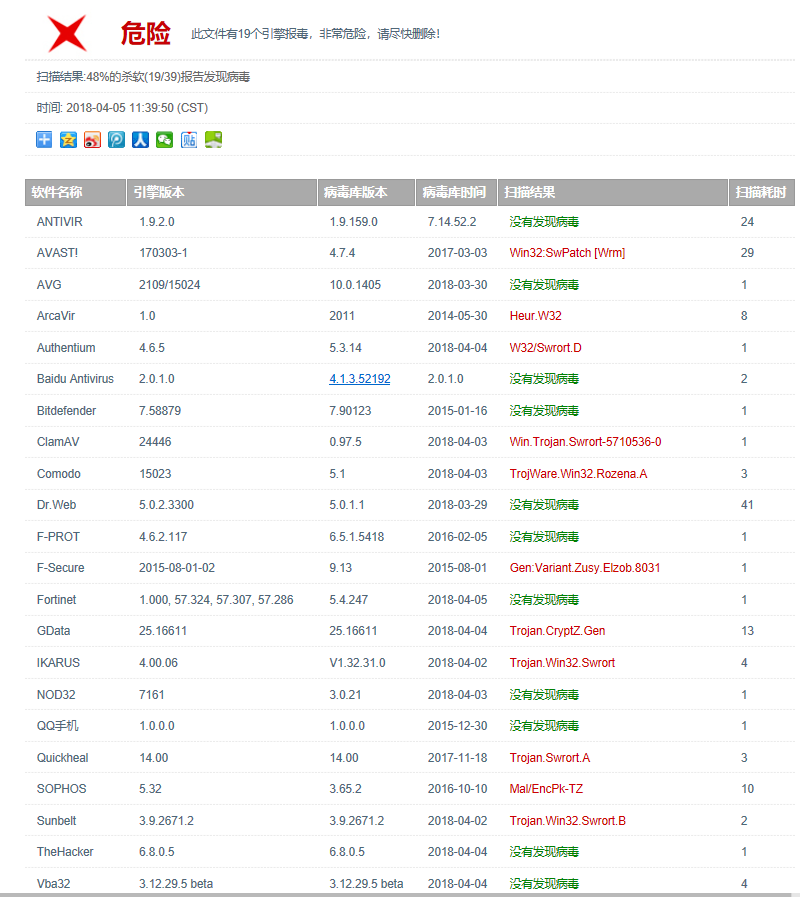
Task: Select Dr.Web software name
Action: click(x=56, y=505)
